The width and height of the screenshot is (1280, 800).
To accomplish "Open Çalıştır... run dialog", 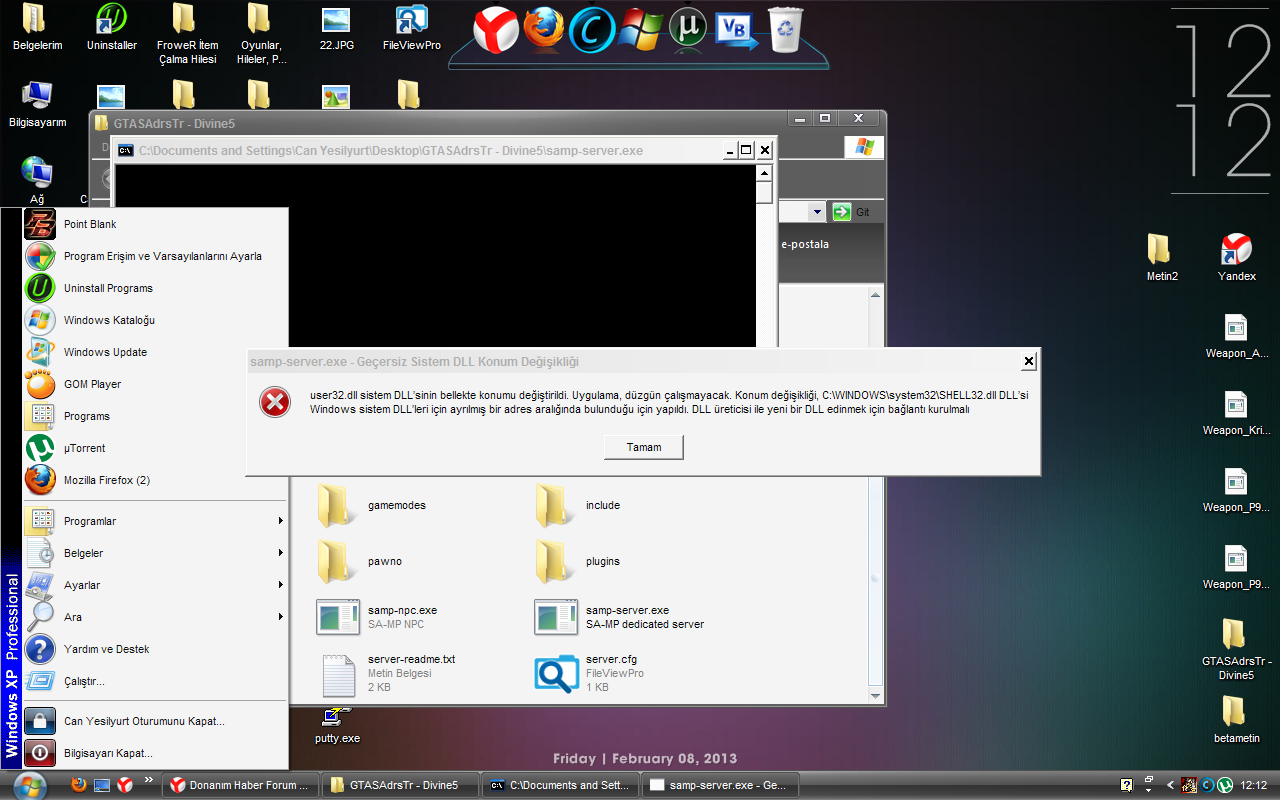I will [155, 681].
